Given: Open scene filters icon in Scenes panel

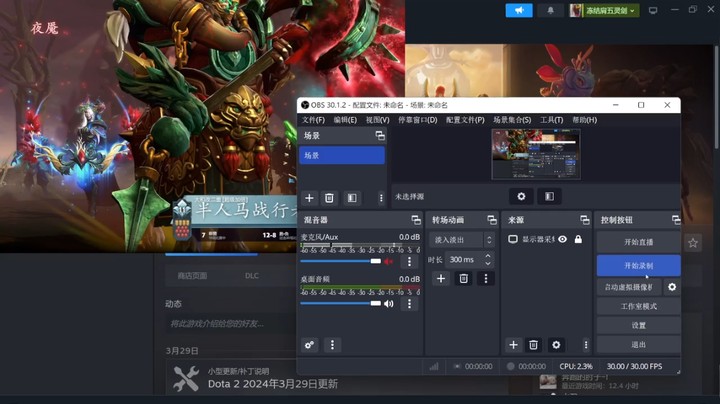Looking at the screenshot, I should (352, 198).
